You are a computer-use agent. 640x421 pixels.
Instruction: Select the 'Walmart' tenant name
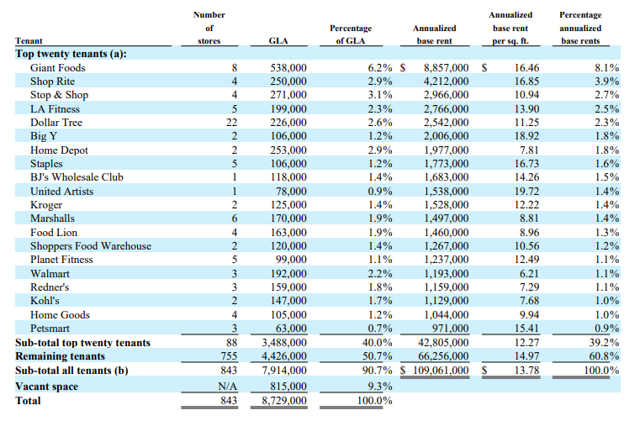pyautogui.click(x=50, y=274)
